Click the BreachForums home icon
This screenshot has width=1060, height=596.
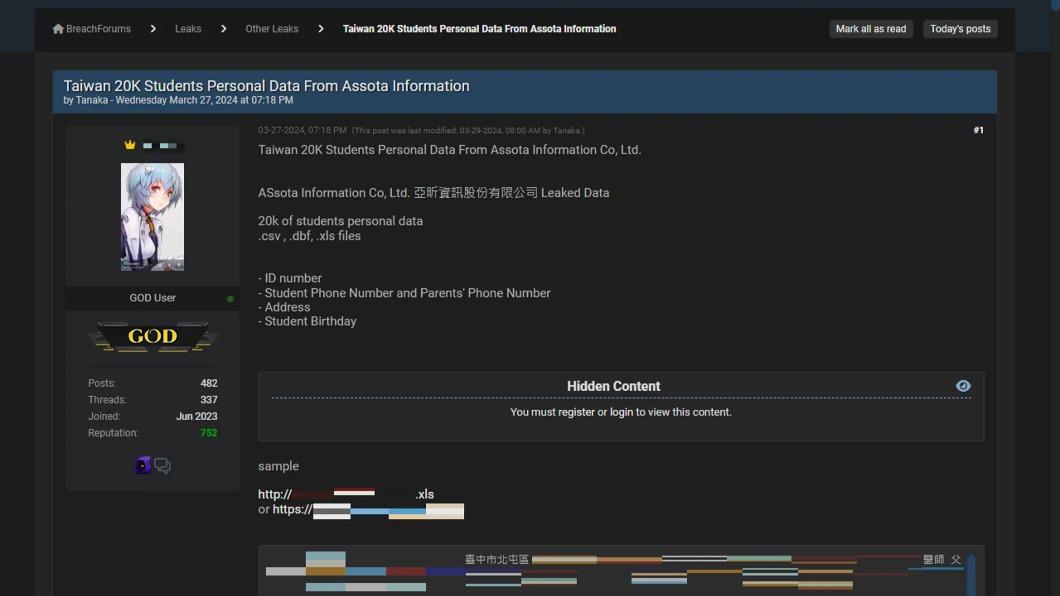[58, 29]
